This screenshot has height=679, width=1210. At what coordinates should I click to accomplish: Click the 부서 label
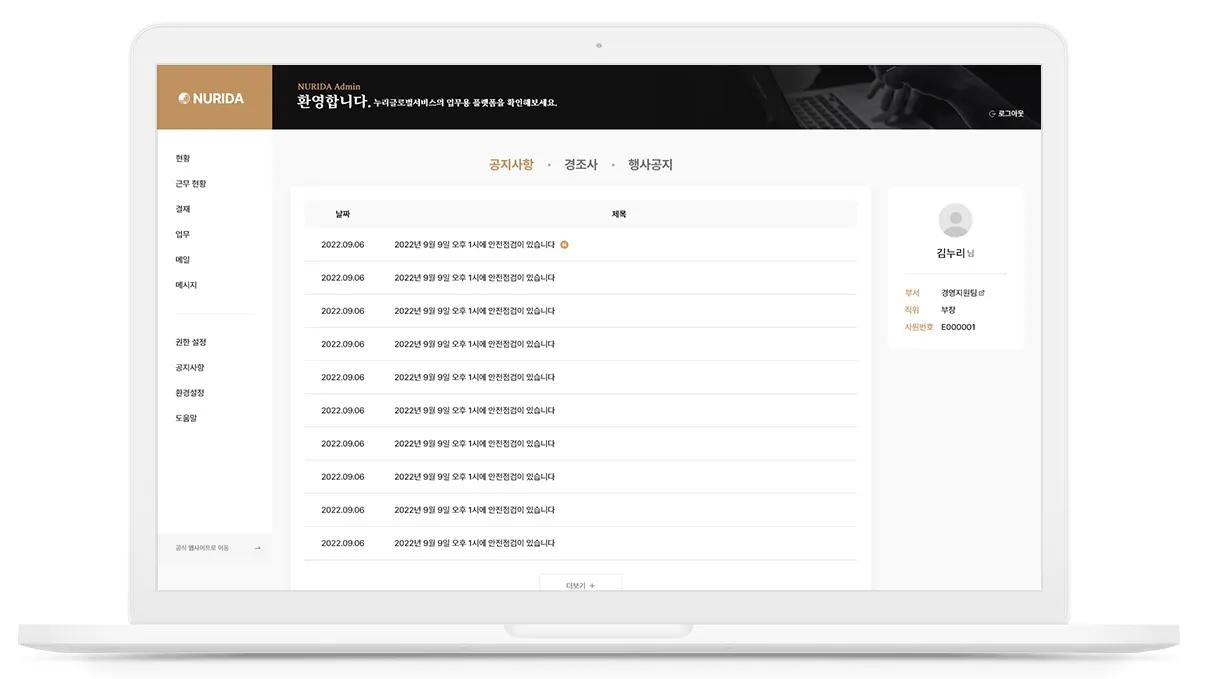912,293
